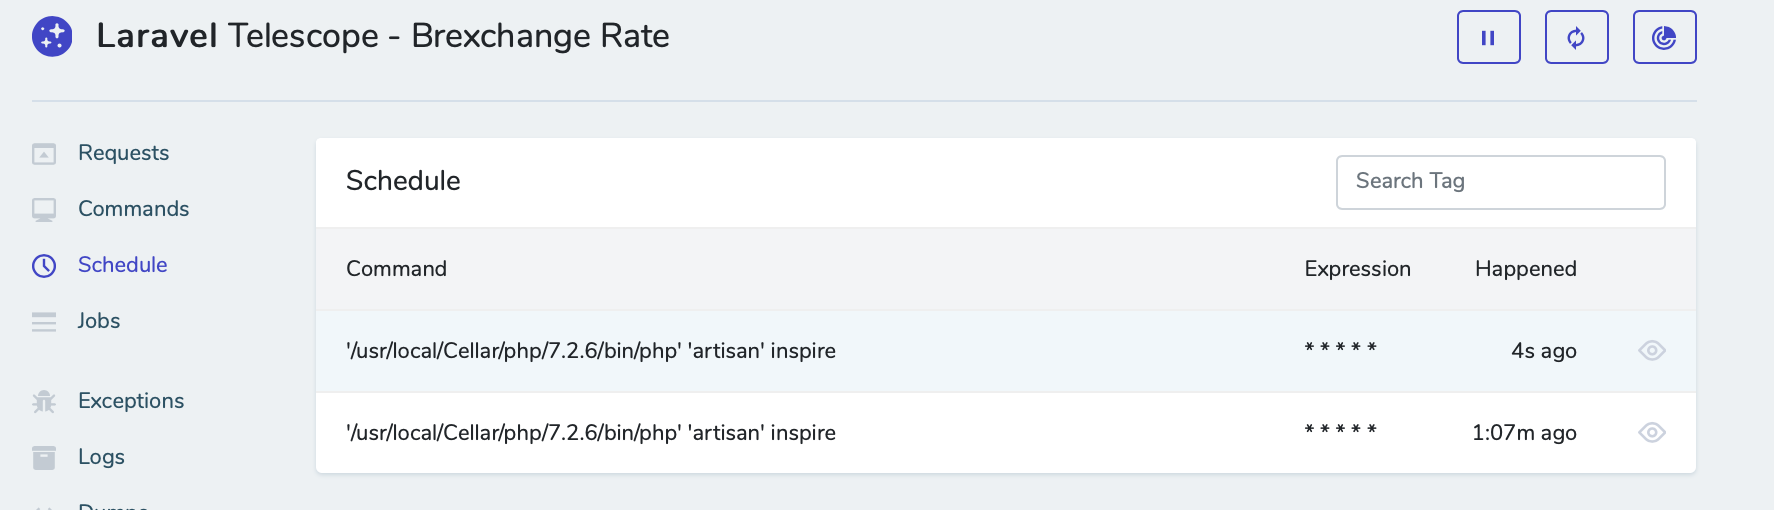This screenshot has height=510, width=1774.
Task: Navigate to Logs in sidebar
Action: pyautogui.click(x=101, y=457)
